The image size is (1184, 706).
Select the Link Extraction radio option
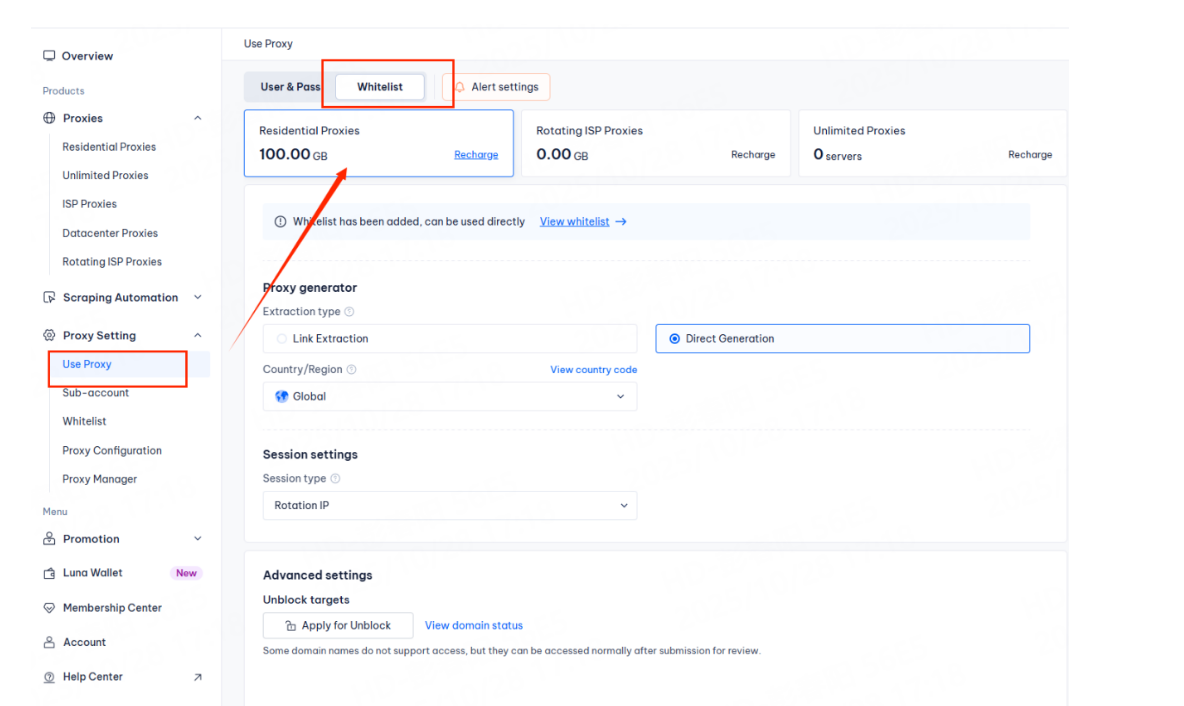pos(282,339)
